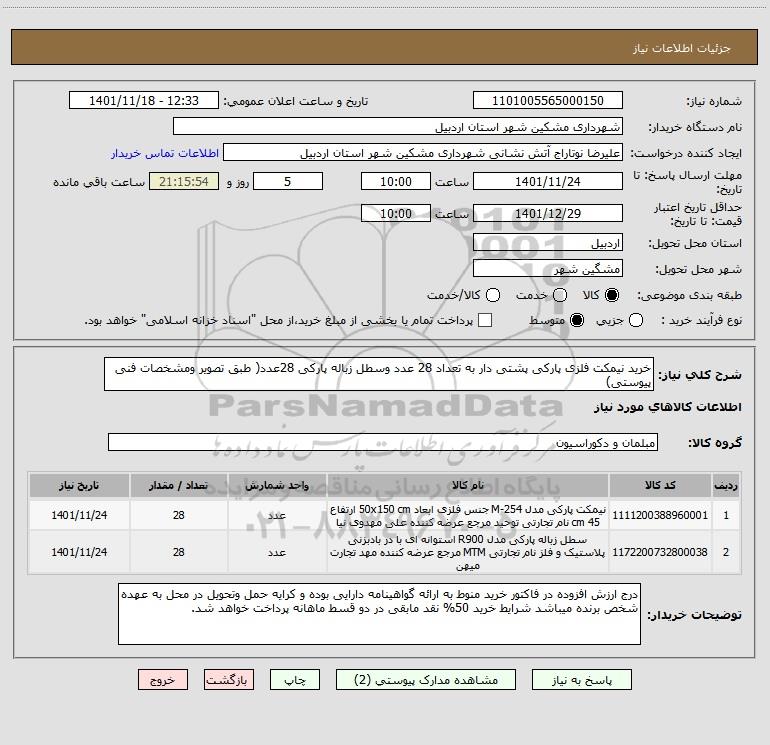The height and width of the screenshot is (745, 770).
Task: Select the کالا/خدمت radio button
Action: (493, 295)
